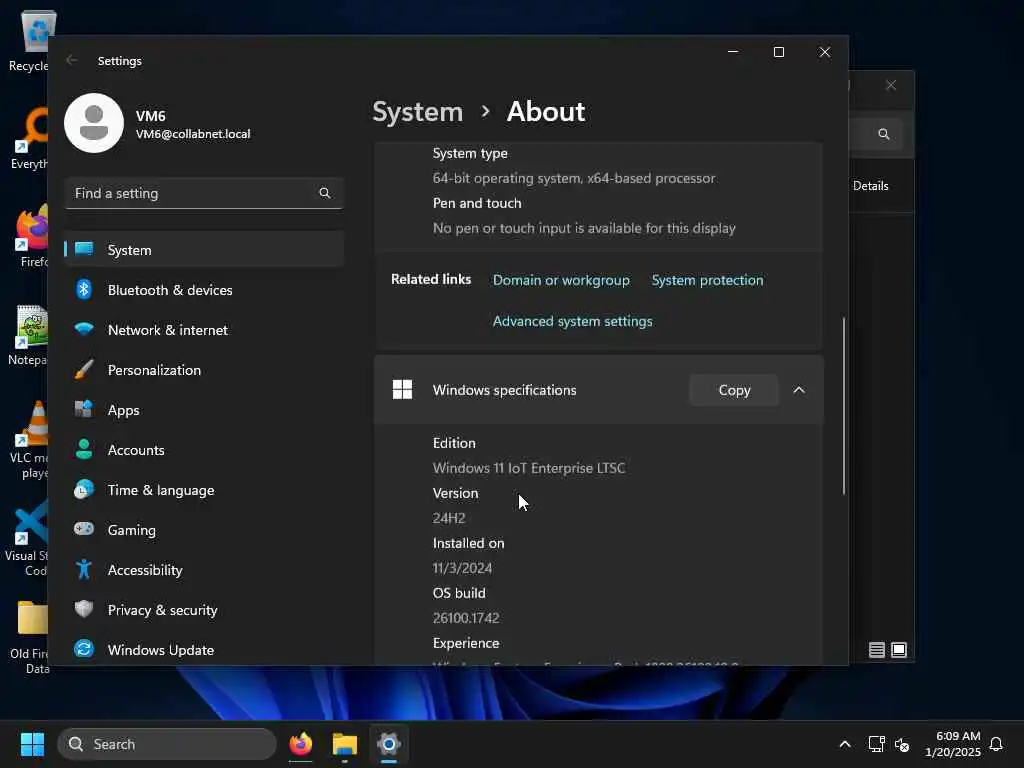Click the Bluetooth icon in sidebar
The width and height of the screenshot is (1024, 768).
pos(84,289)
